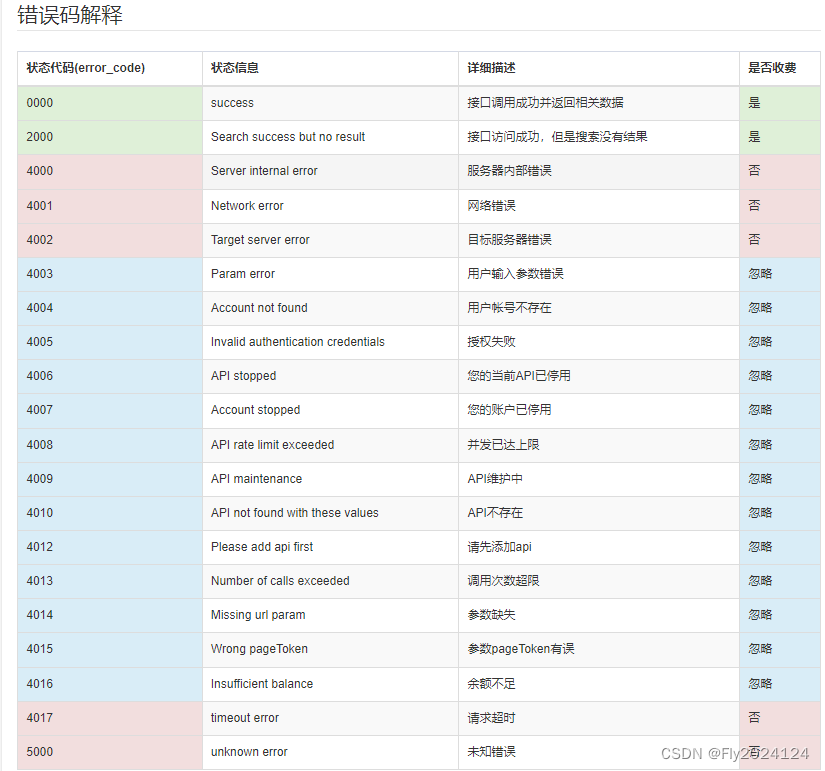Click the 状态信息 column header
The image size is (825, 771).
click(234, 67)
